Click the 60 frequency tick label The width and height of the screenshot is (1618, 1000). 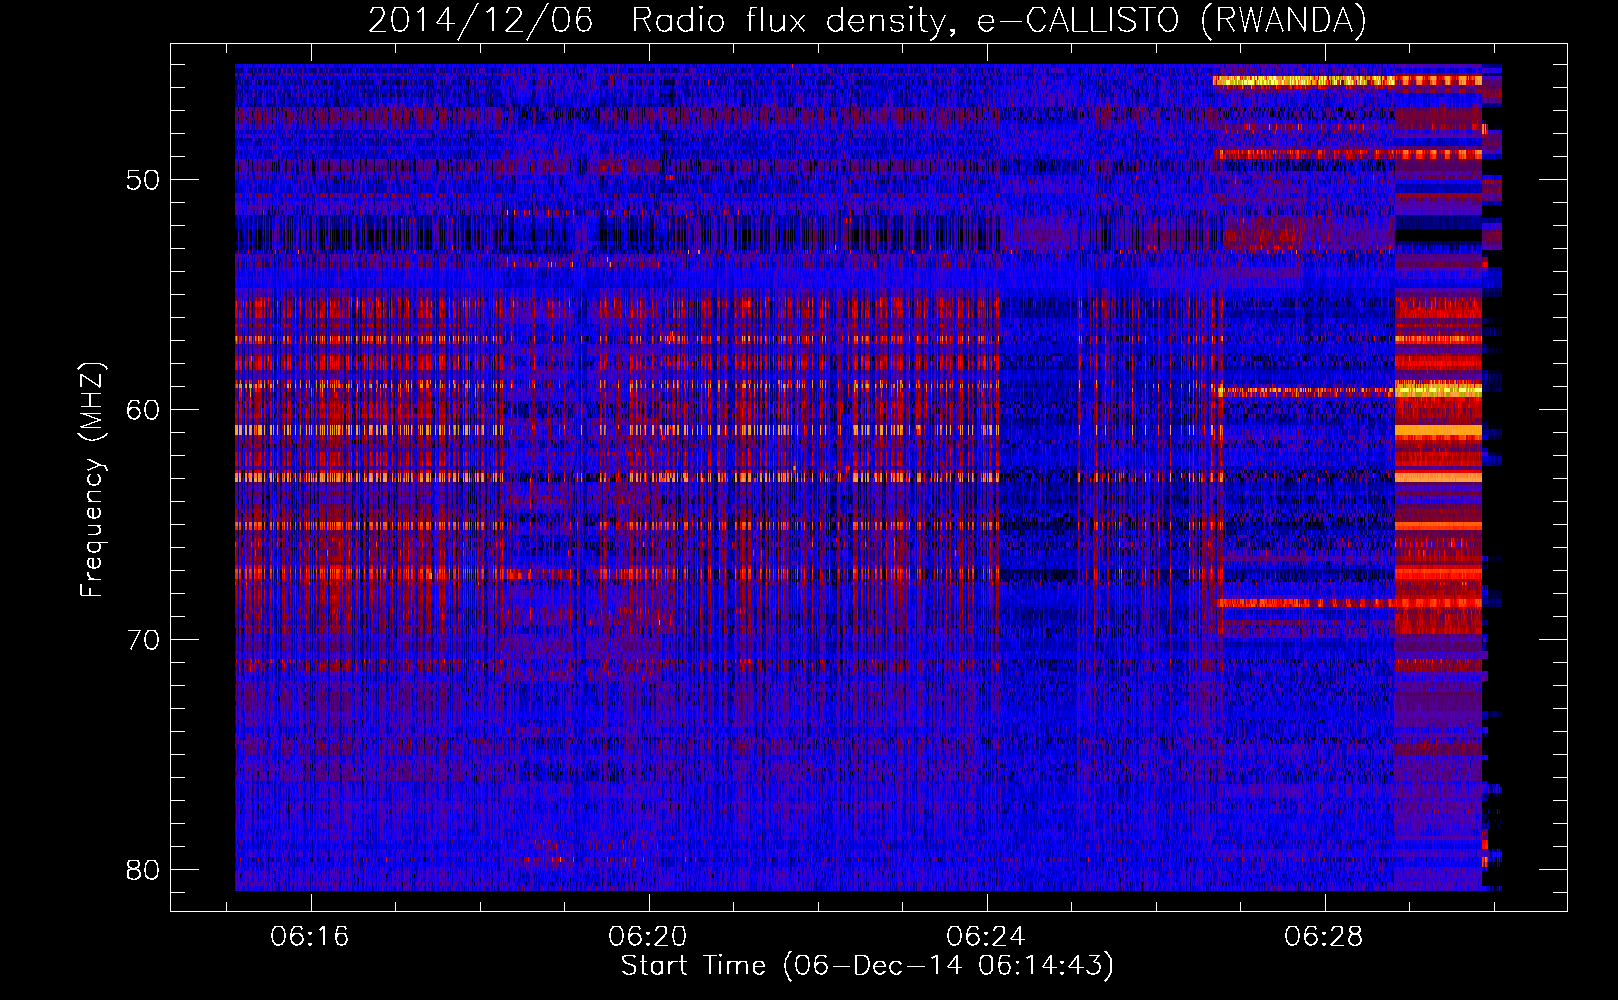143,410
